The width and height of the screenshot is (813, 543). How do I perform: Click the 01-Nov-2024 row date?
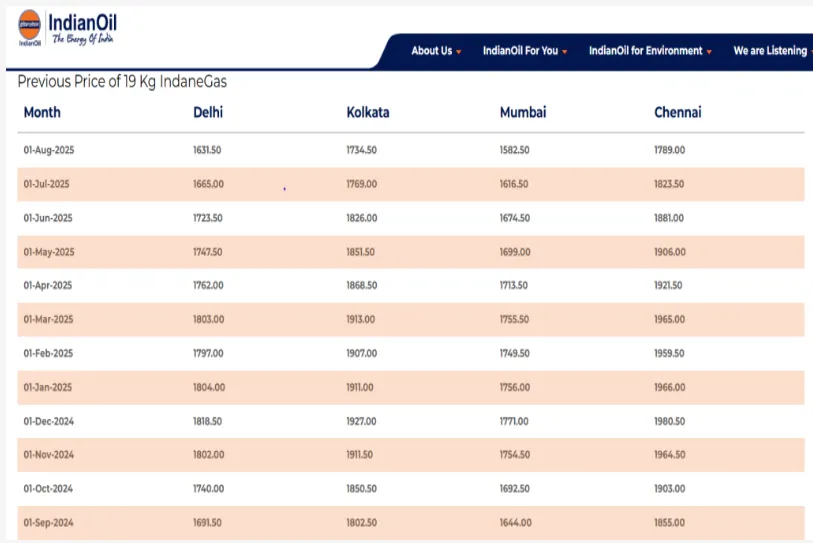(x=49, y=455)
